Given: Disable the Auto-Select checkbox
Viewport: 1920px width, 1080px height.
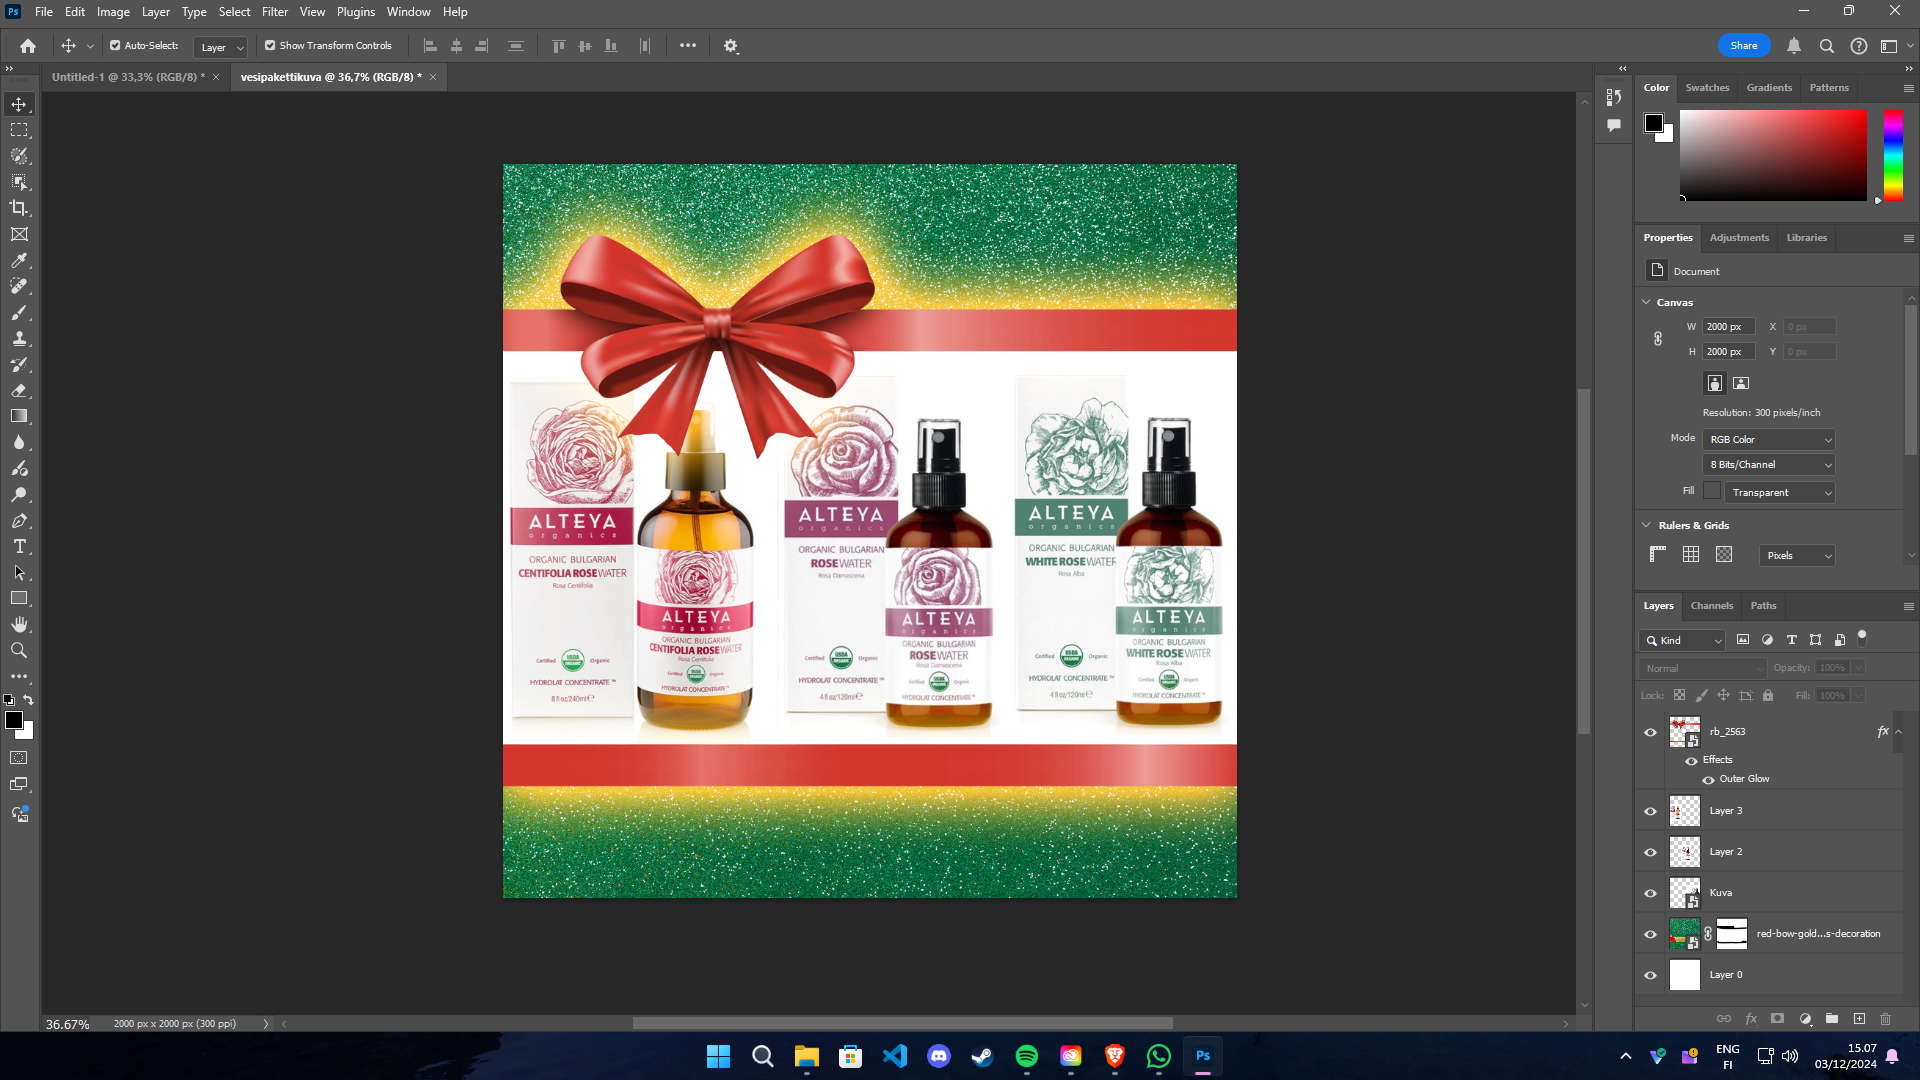Looking at the screenshot, I should coord(115,45).
